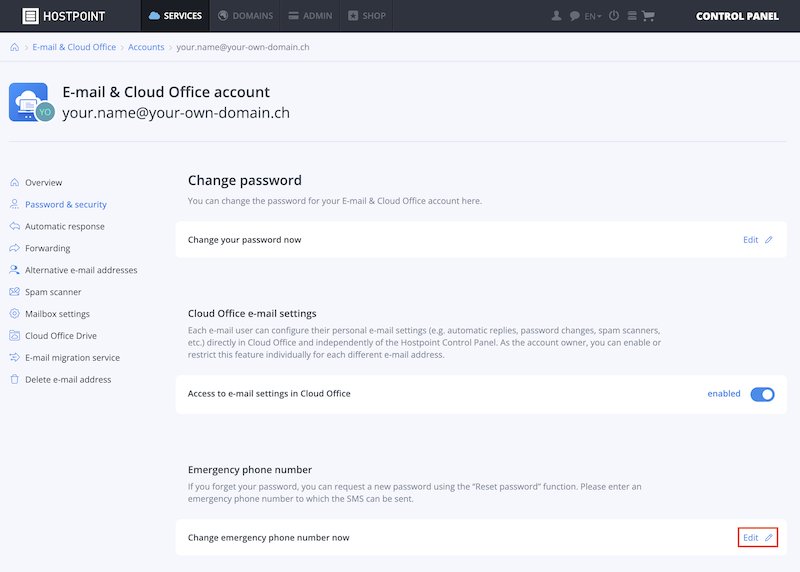Click the E-mail migration arrows icon
Screen dimensions: 800x572
pos(15,357)
